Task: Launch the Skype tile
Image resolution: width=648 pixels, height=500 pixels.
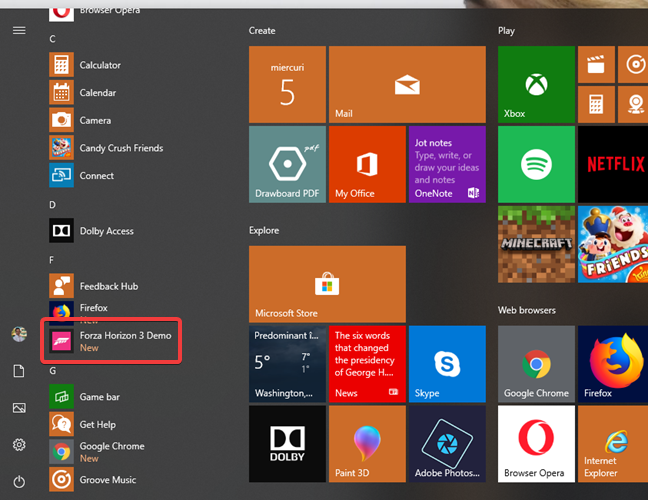Action: pos(447,364)
